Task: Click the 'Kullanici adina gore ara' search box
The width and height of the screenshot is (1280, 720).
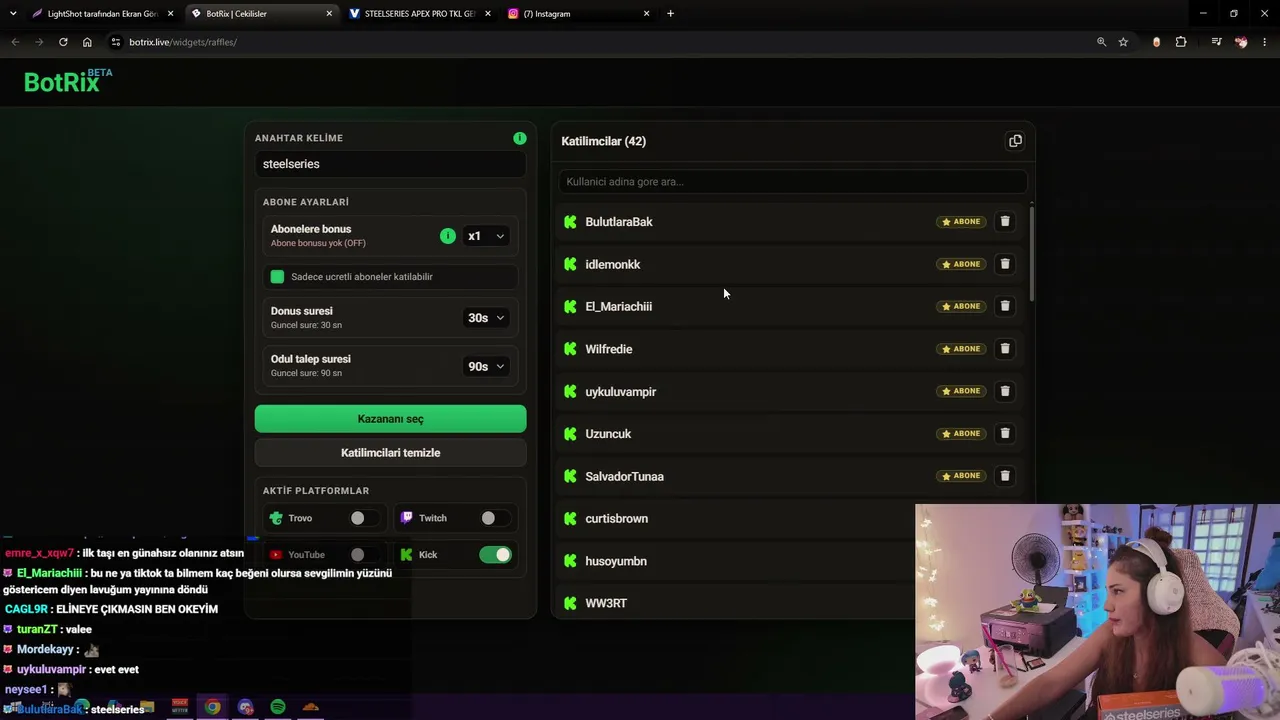Action: [793, 182]
